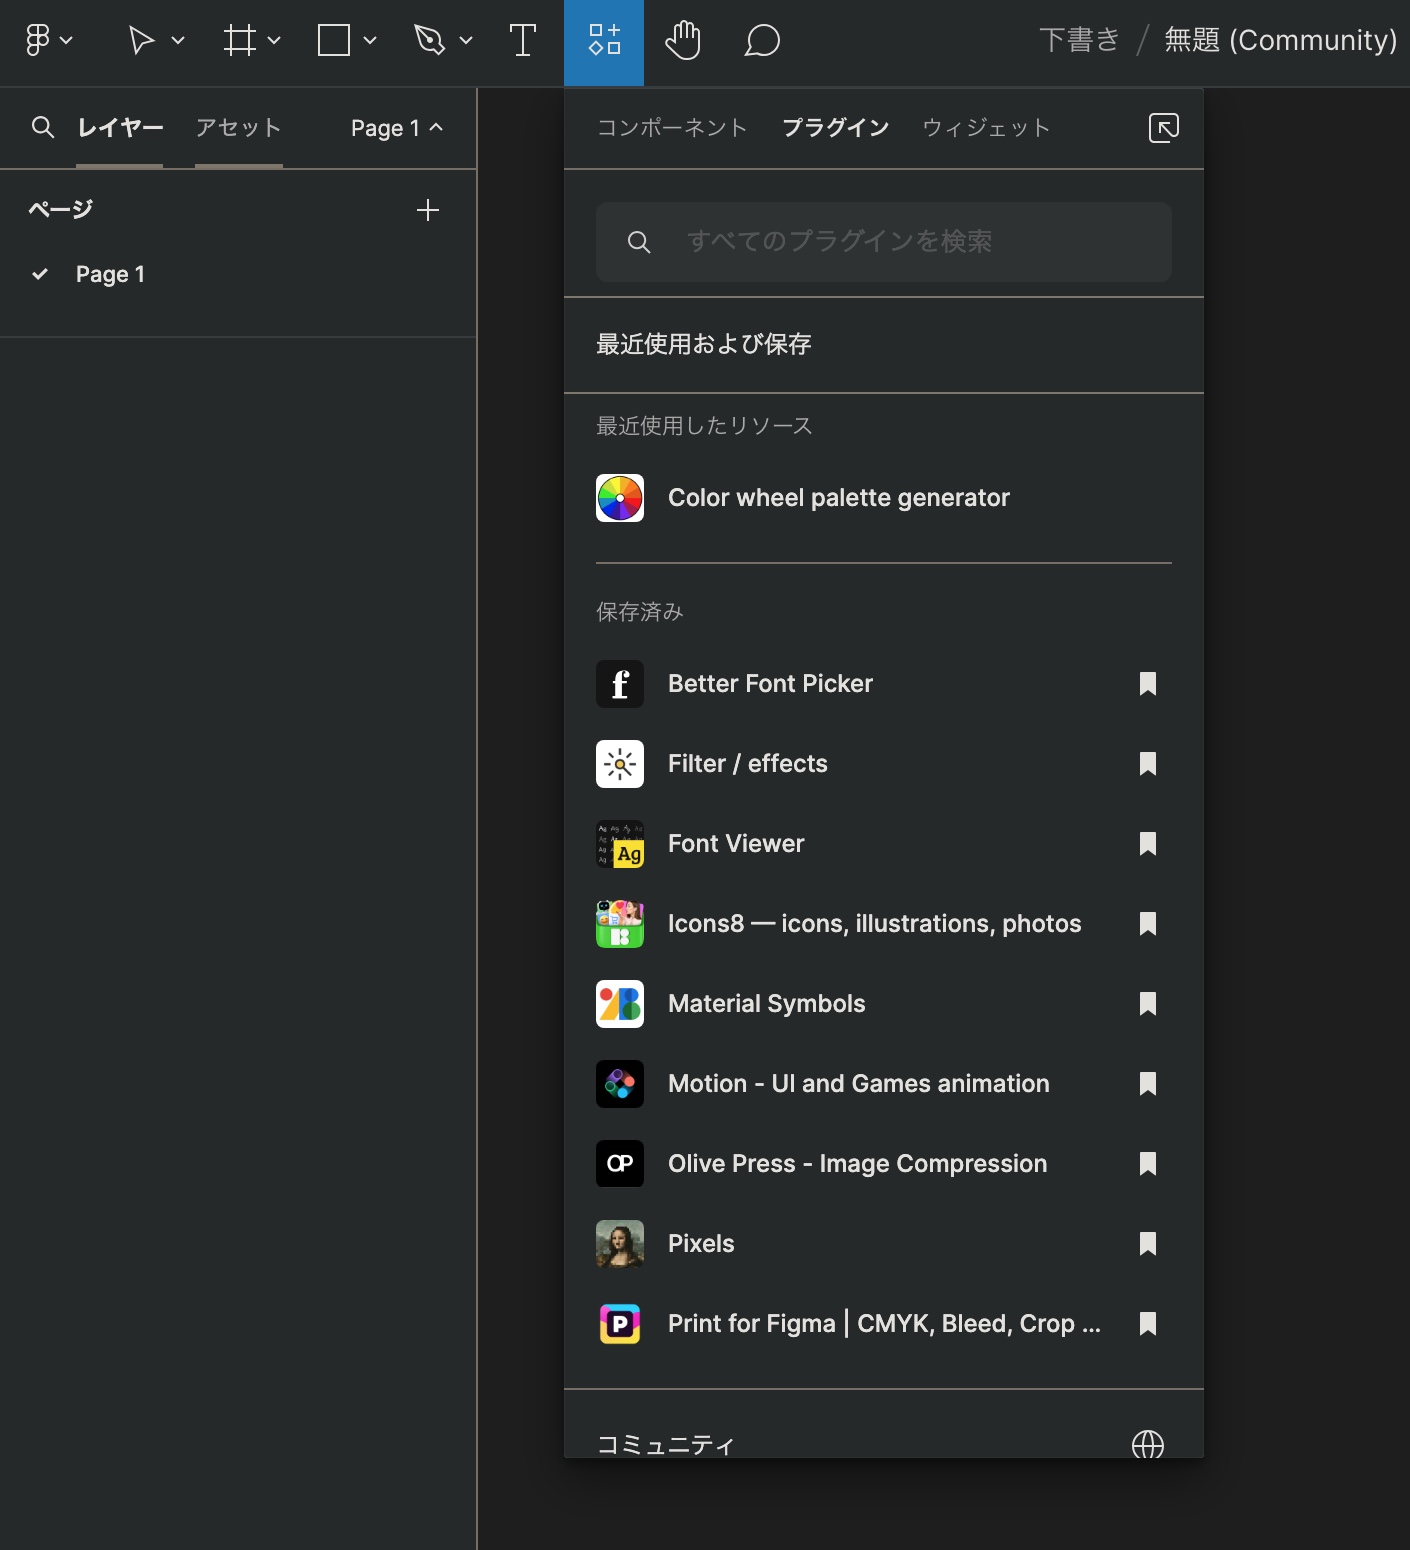Click the Better Font Picker icon
This screenshot has width=1410, height=1550.
620,684
